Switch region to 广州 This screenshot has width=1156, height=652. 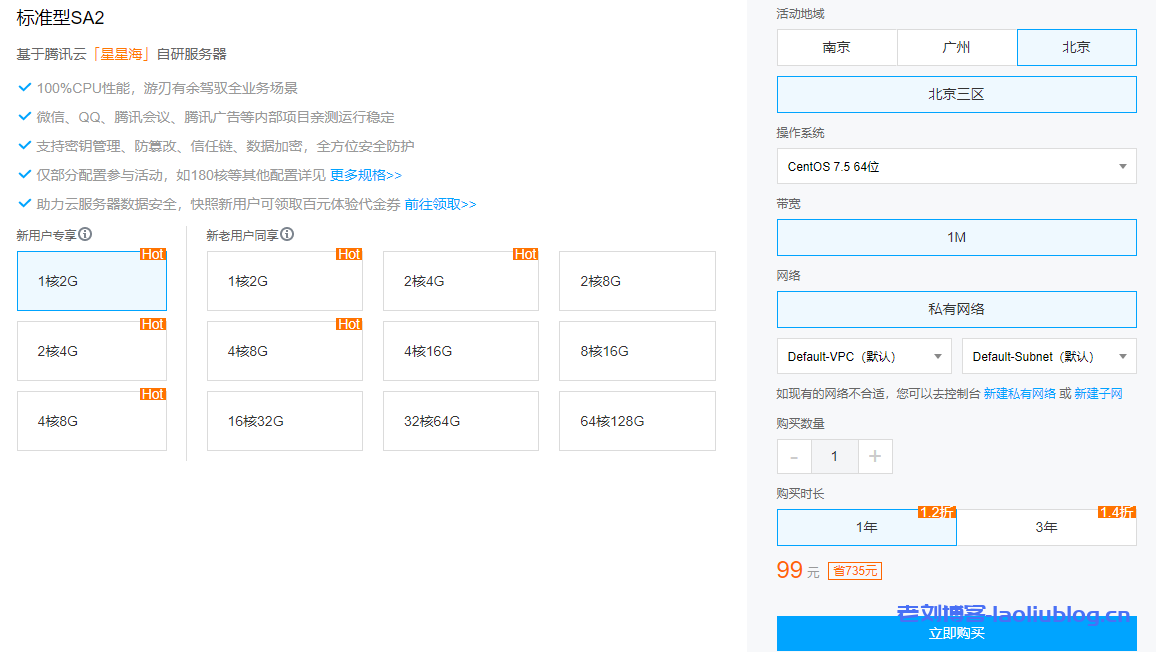tap(957, 47)
